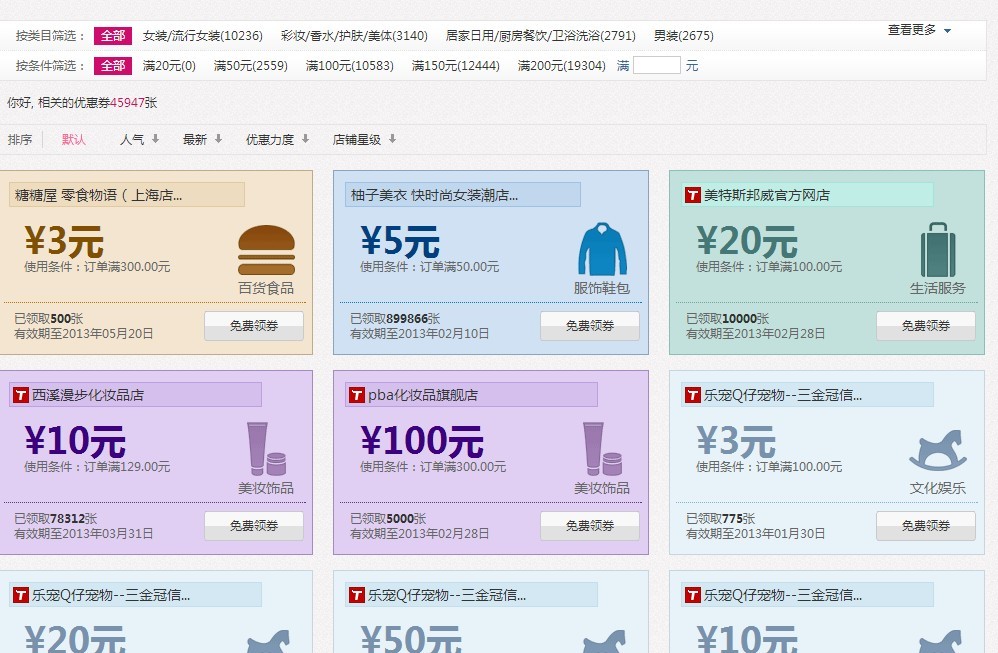
Task: Click ¥100元 coupon amount
Action: point(422,440)
